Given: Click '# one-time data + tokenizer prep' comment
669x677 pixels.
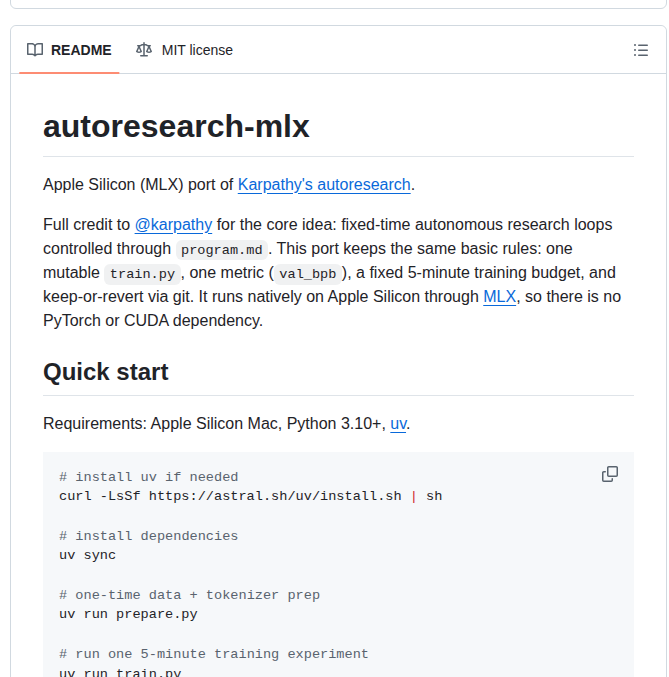Looking at the screenshot, I should click(x=190, y=595).
